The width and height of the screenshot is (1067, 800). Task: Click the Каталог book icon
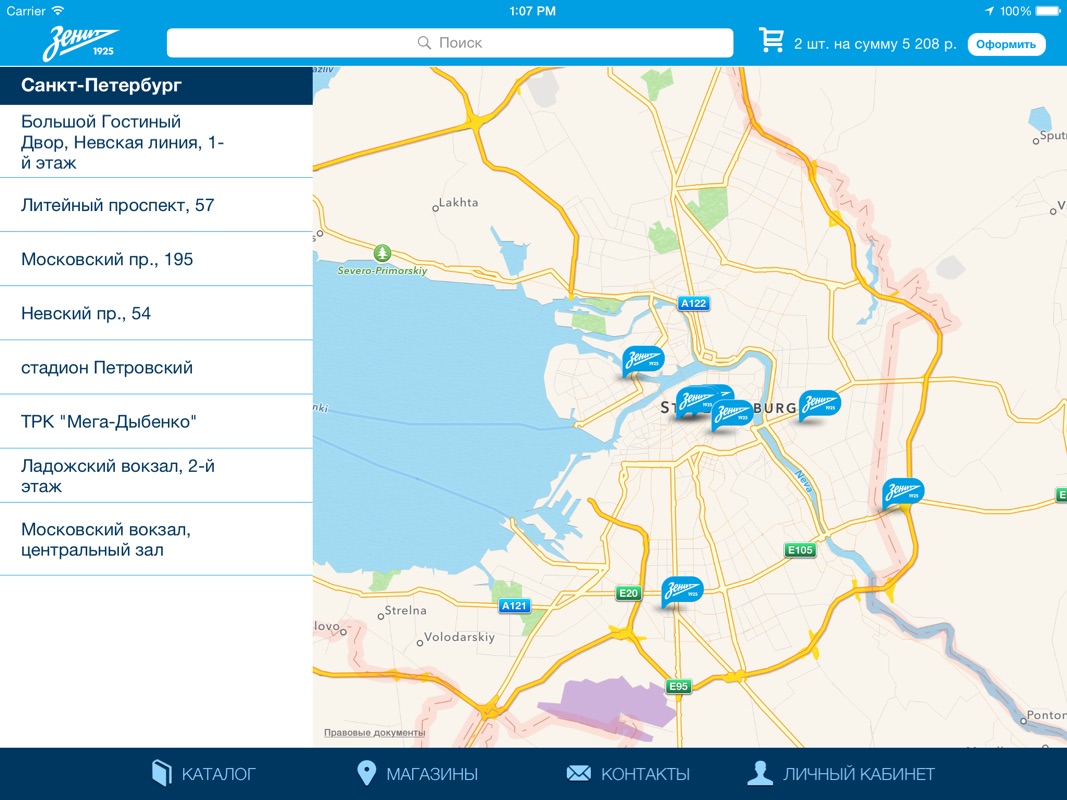pyautogui.click(x=162, y=773)
